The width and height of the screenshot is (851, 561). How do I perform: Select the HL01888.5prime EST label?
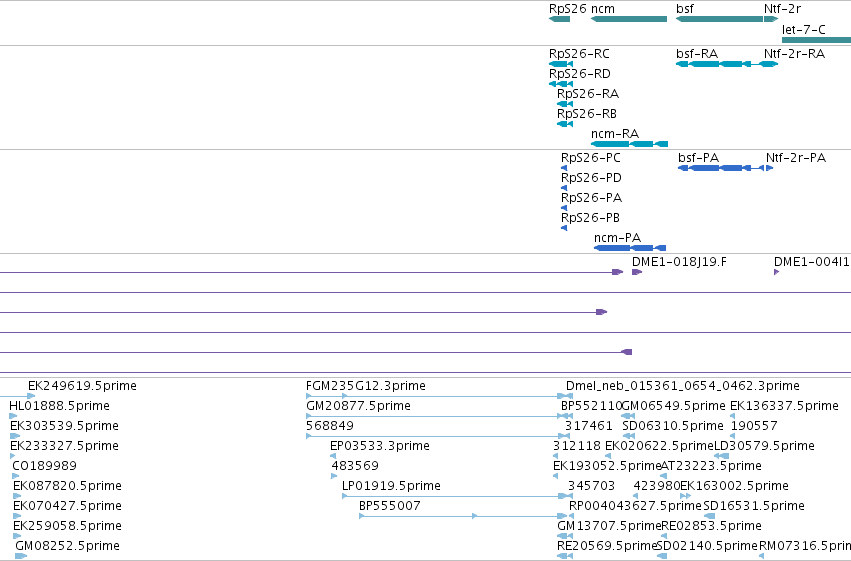(x=59, y=406)
